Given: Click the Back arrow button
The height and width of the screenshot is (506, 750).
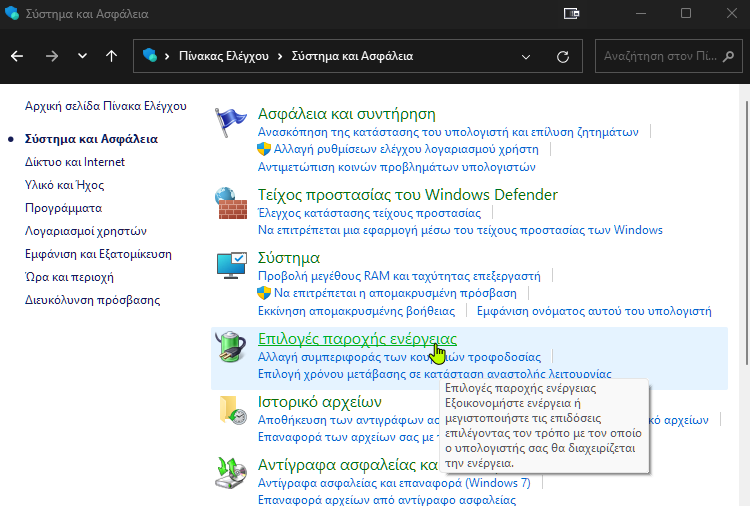Looking at the screenshot, I should pos(17,56).
